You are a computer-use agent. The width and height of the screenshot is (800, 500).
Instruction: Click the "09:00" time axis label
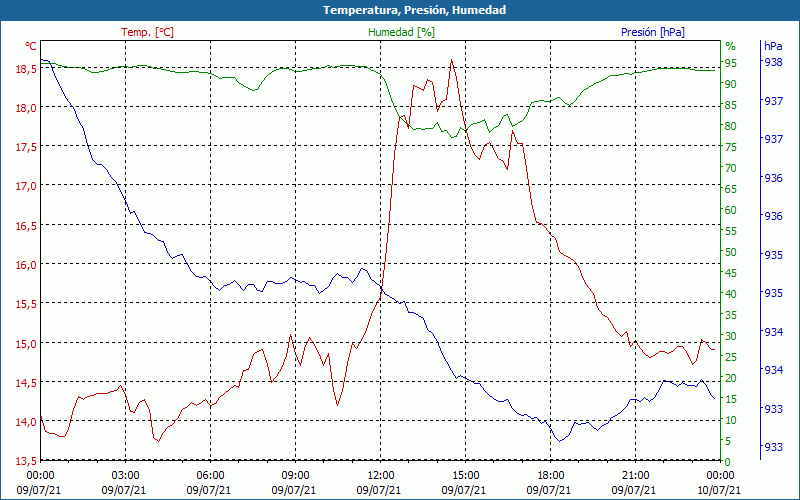pyautogui.click(x=295, y=476)
